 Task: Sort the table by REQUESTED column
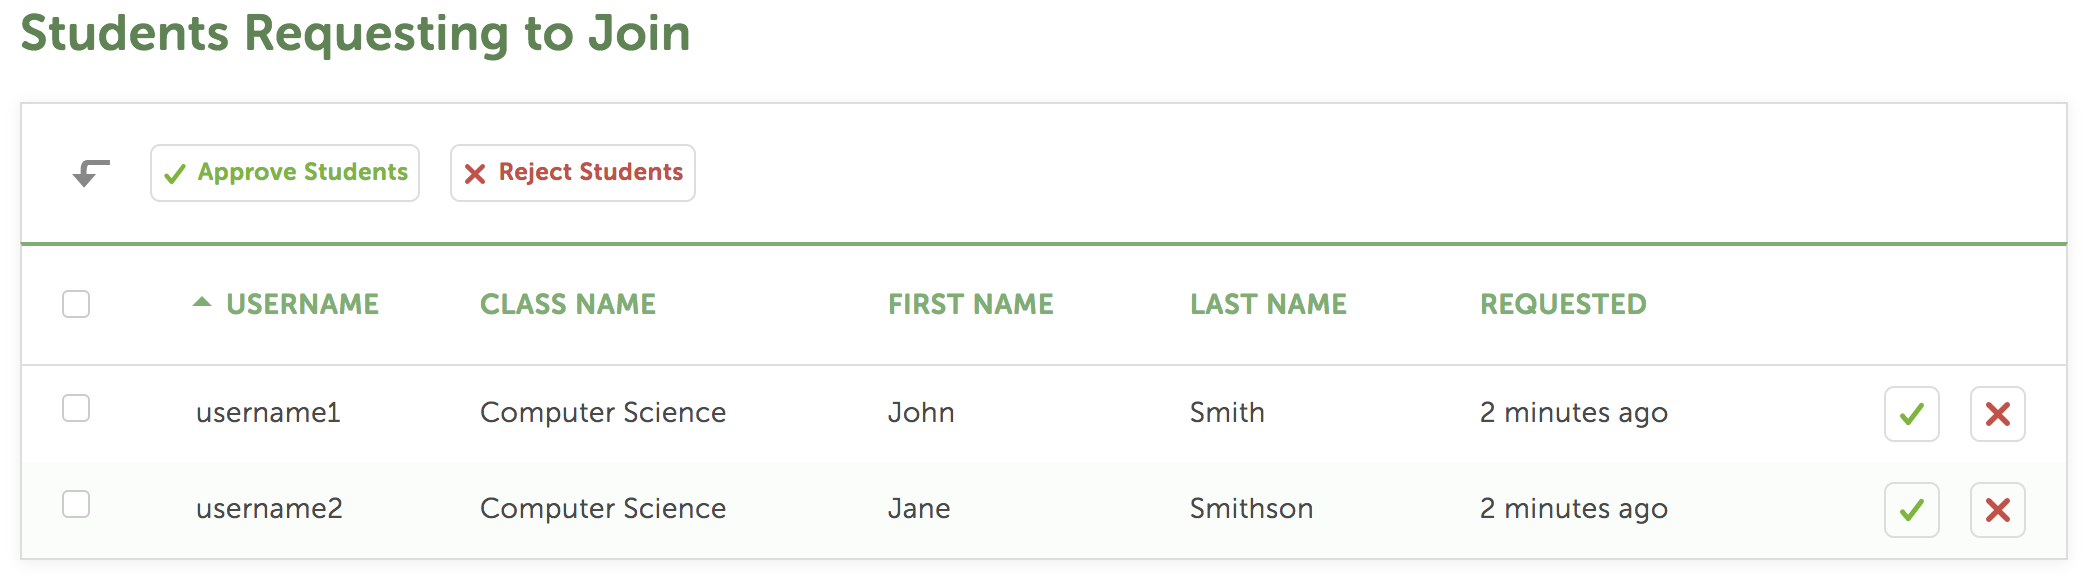coord(1563,304)
